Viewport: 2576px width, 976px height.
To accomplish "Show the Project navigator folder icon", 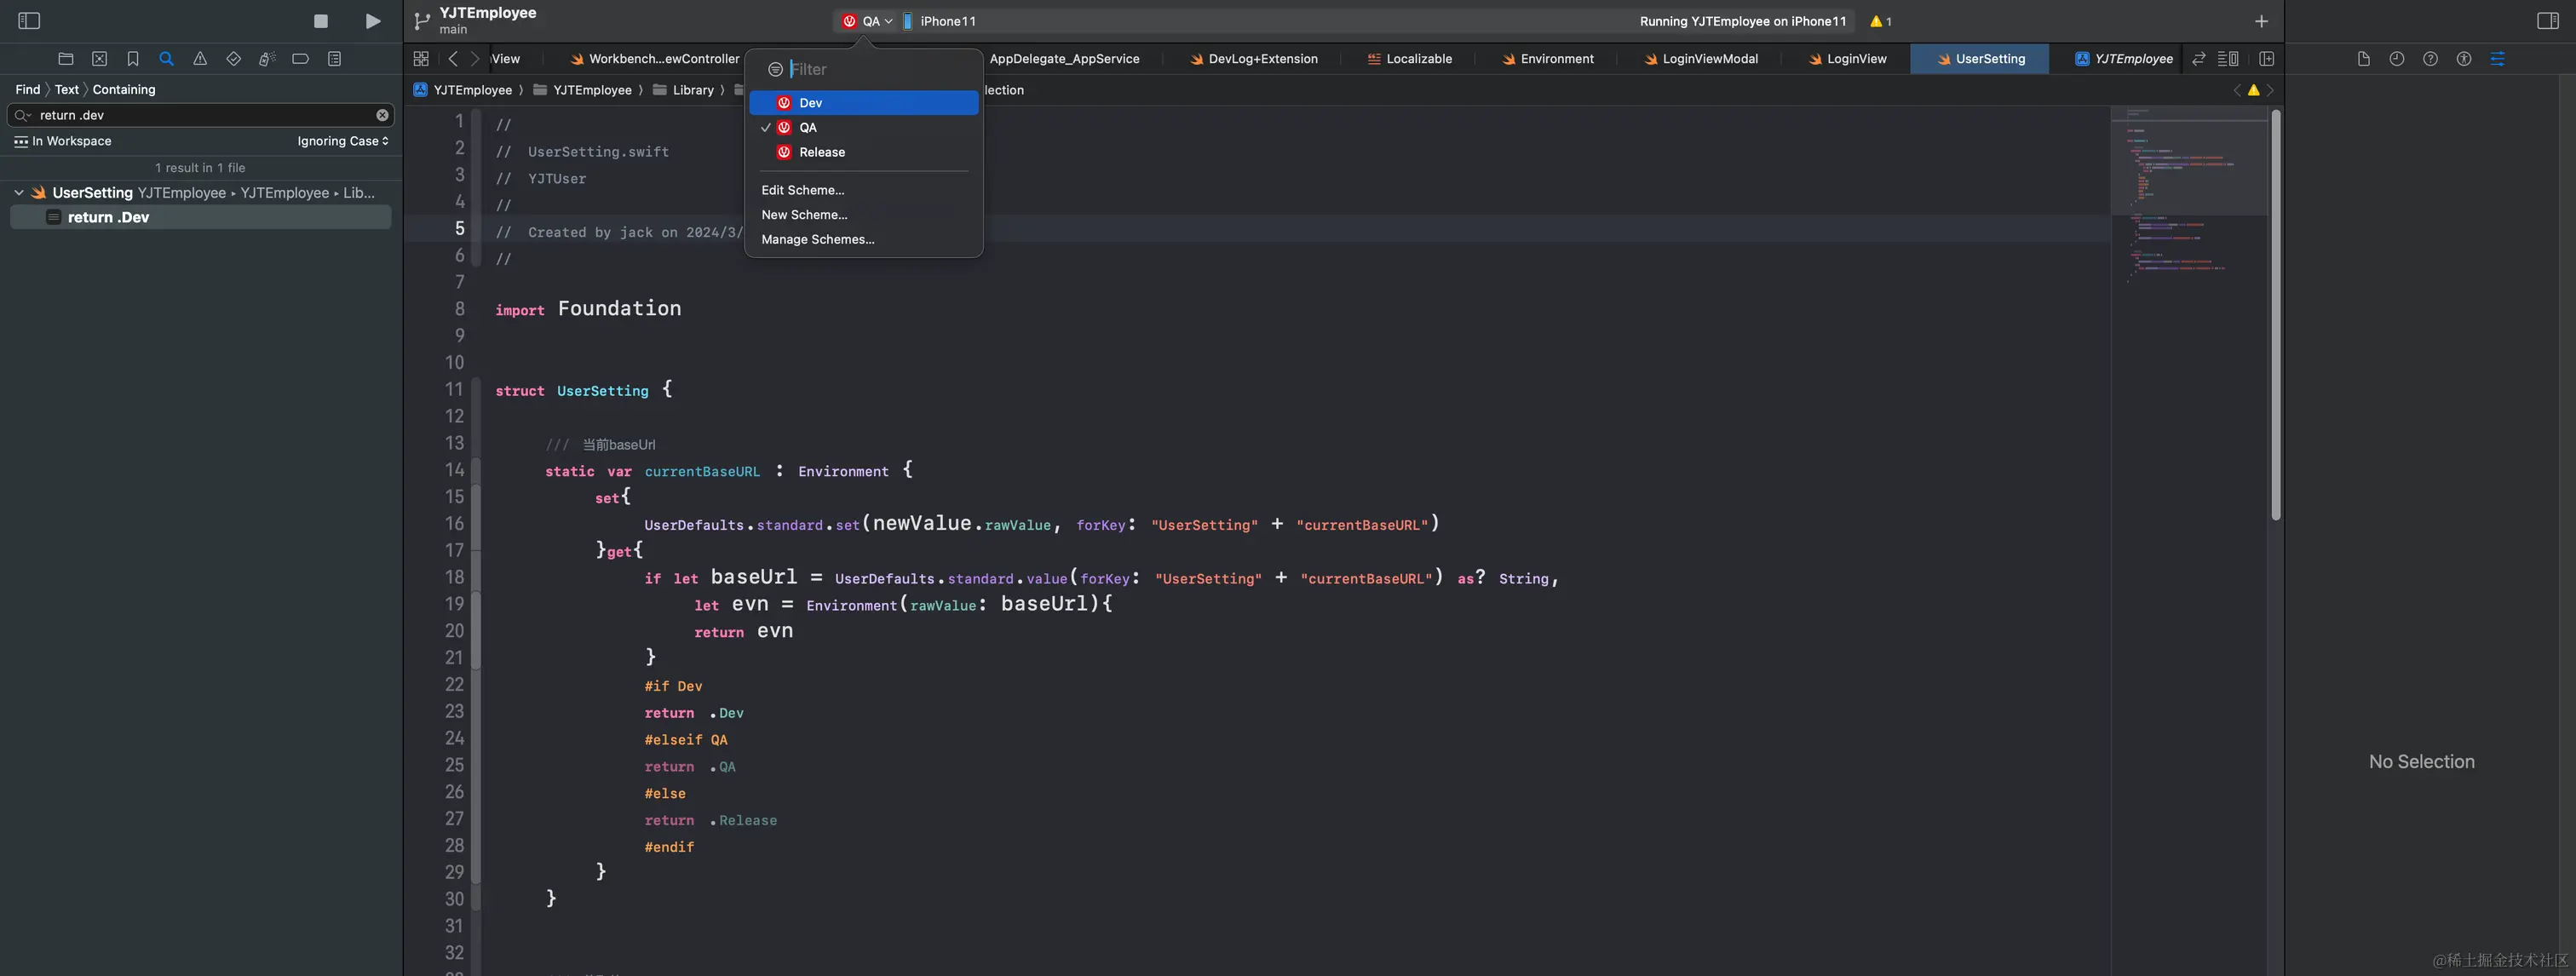I will 66,59.
